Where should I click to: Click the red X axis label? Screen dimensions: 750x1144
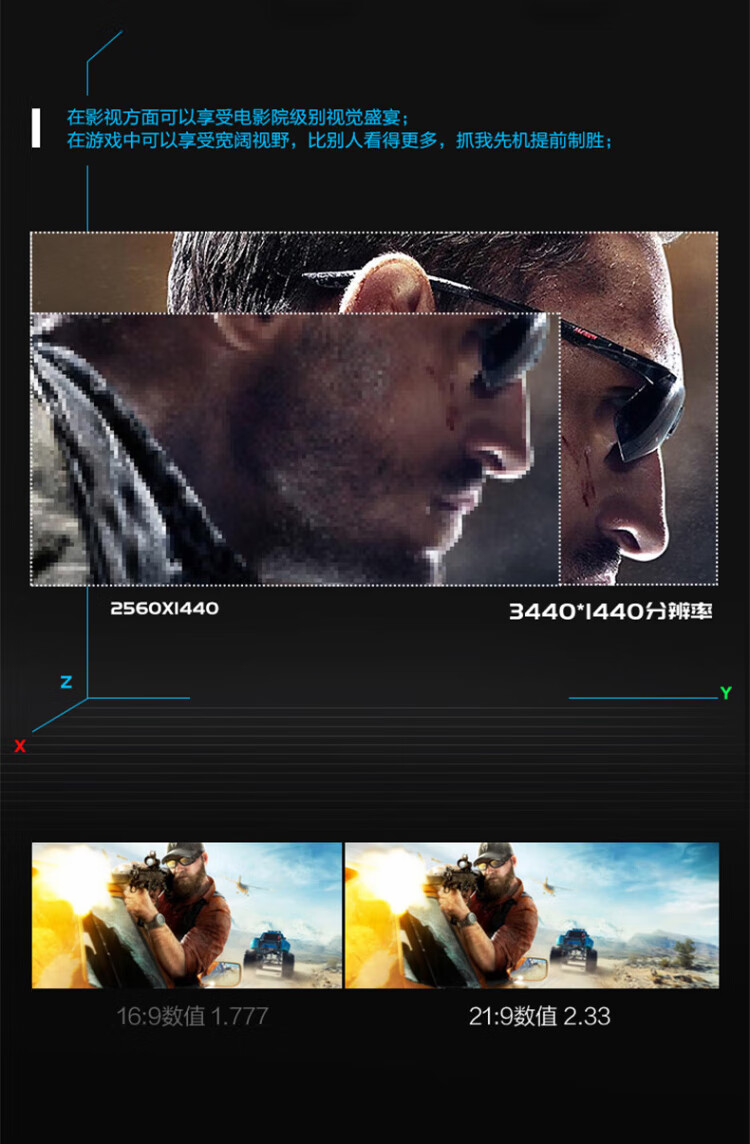point(20,746)
